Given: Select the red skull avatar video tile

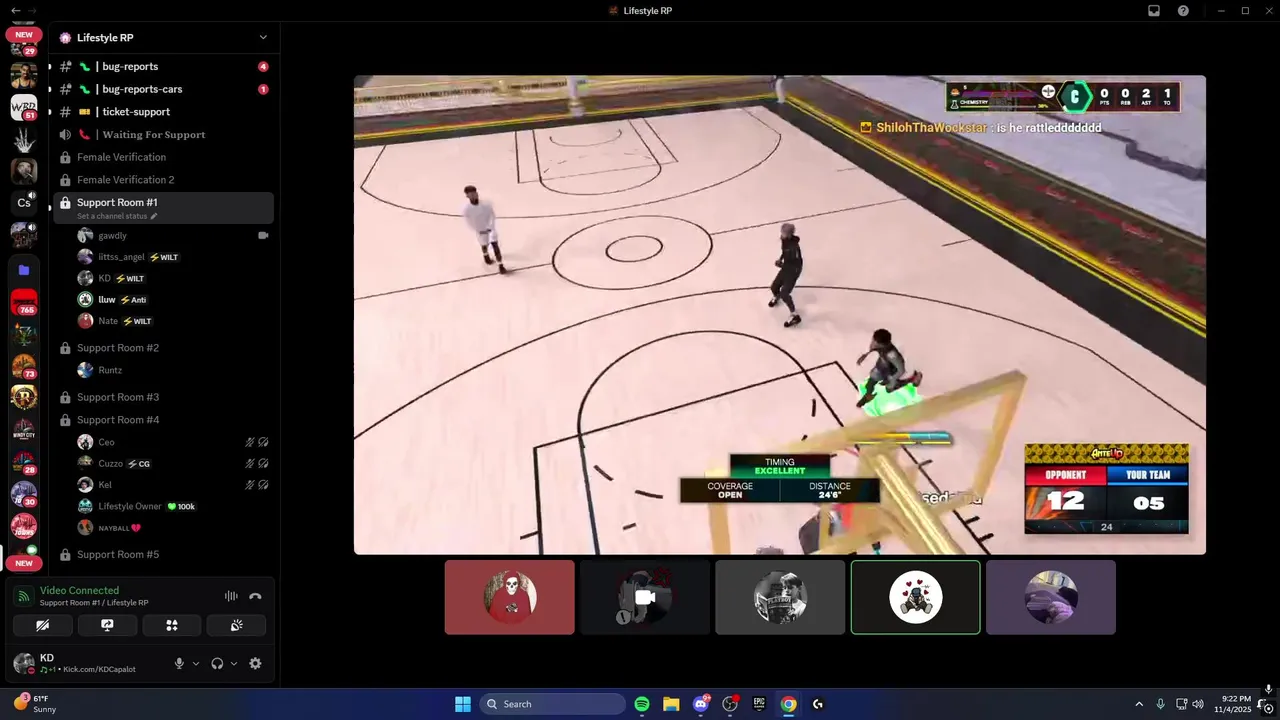Looking at the screenshot, I should coord(510,597).
